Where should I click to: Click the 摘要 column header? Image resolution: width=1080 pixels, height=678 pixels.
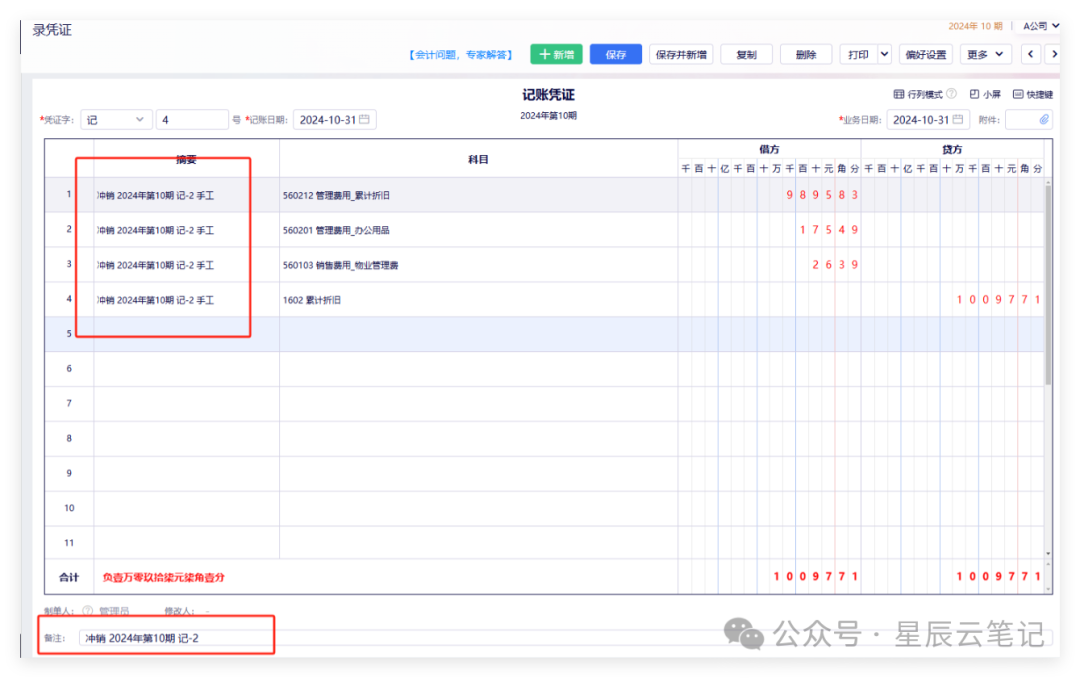186,159
